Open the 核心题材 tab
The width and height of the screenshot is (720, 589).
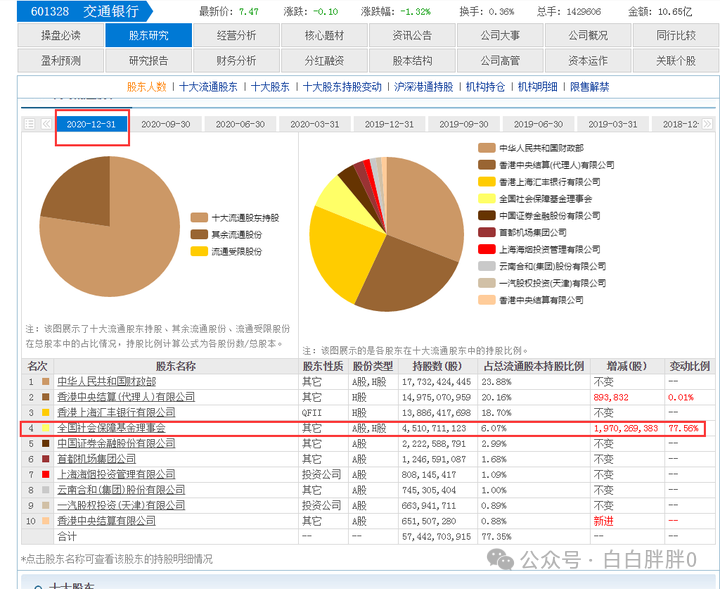pos(324,35)
